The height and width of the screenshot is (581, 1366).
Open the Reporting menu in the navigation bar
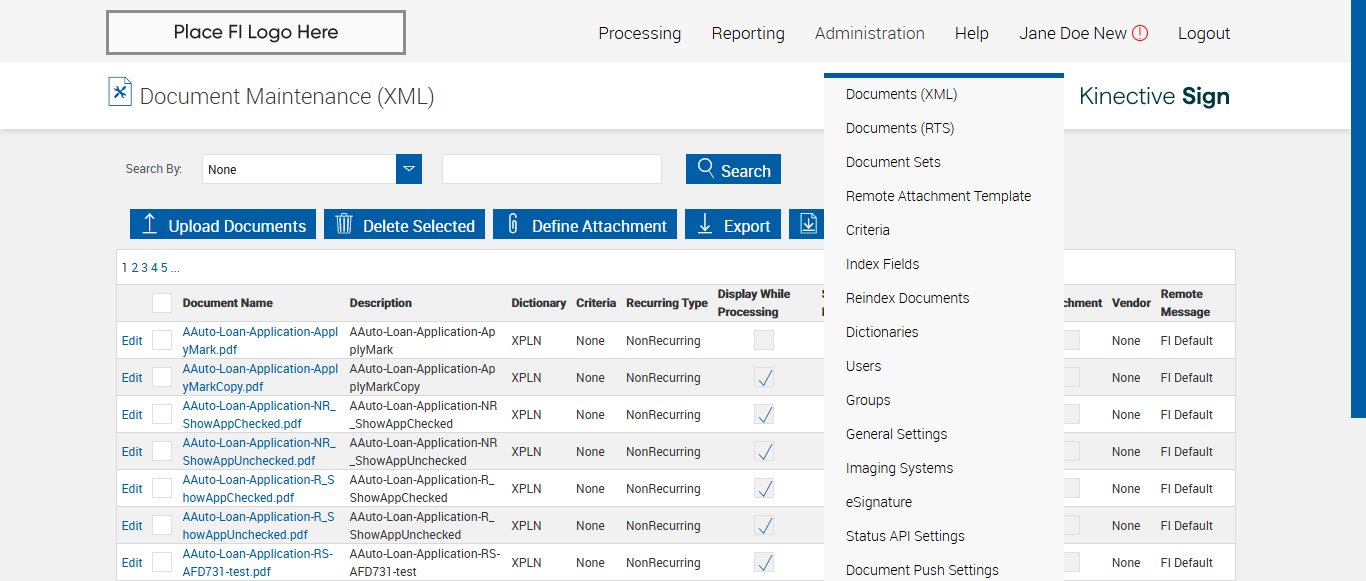[x=748, y=33]
